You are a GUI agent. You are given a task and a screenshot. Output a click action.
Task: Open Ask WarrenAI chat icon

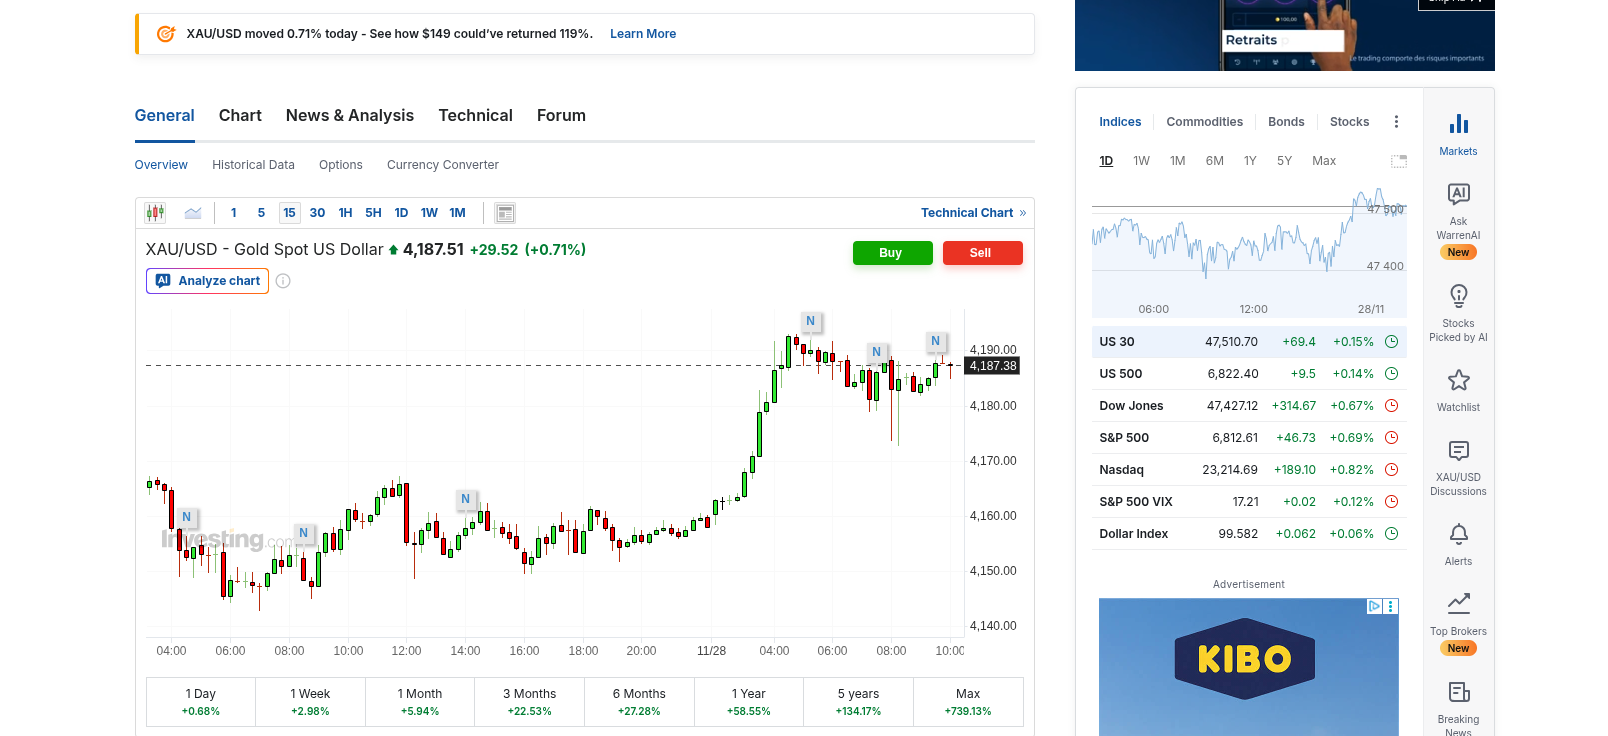1458,194
